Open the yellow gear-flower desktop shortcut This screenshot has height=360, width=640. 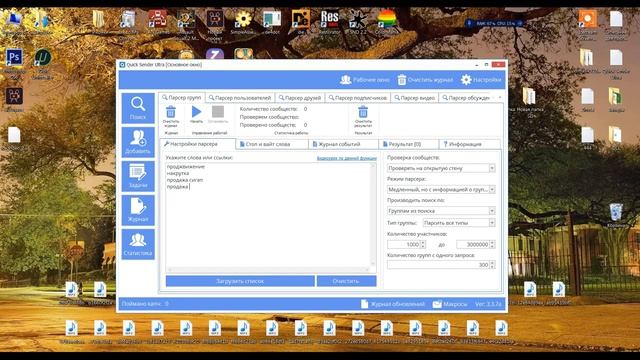click(x=243, y=22)
